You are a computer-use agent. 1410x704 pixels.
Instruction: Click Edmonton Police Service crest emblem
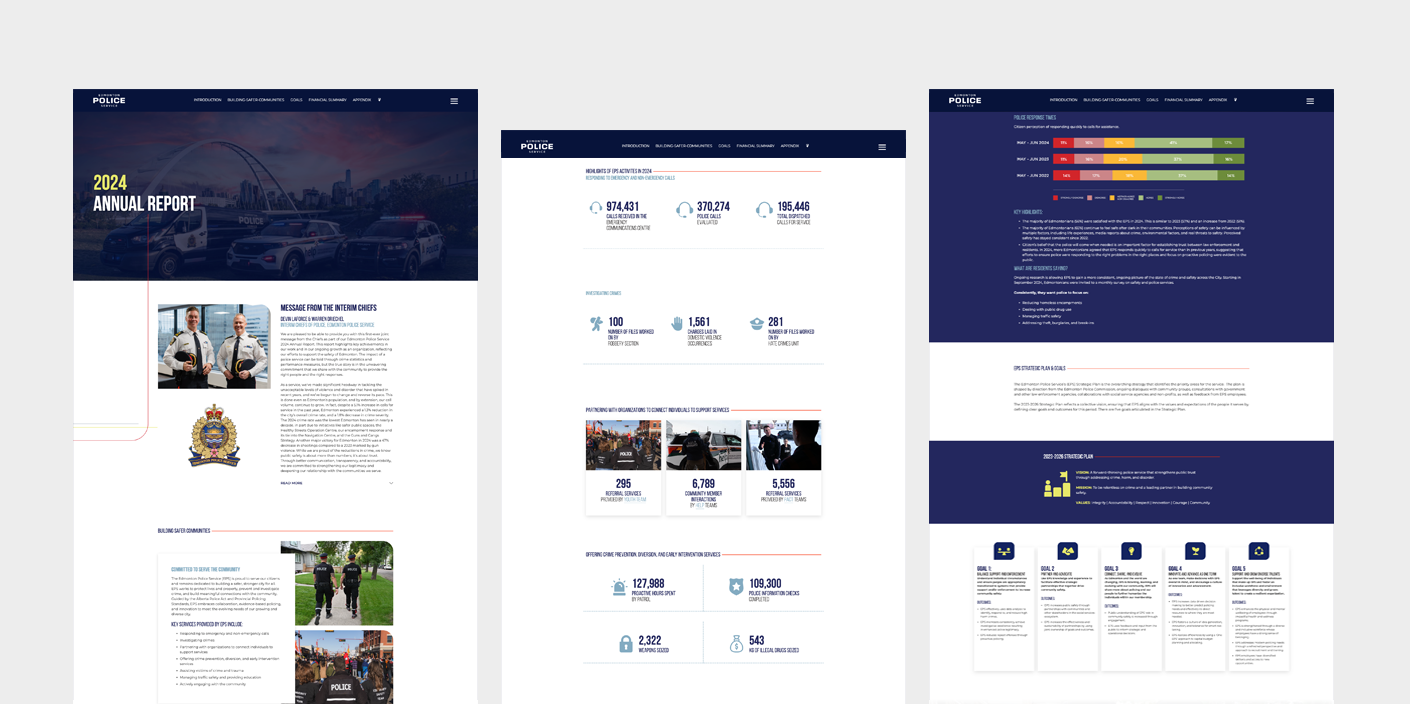point(214,436)
